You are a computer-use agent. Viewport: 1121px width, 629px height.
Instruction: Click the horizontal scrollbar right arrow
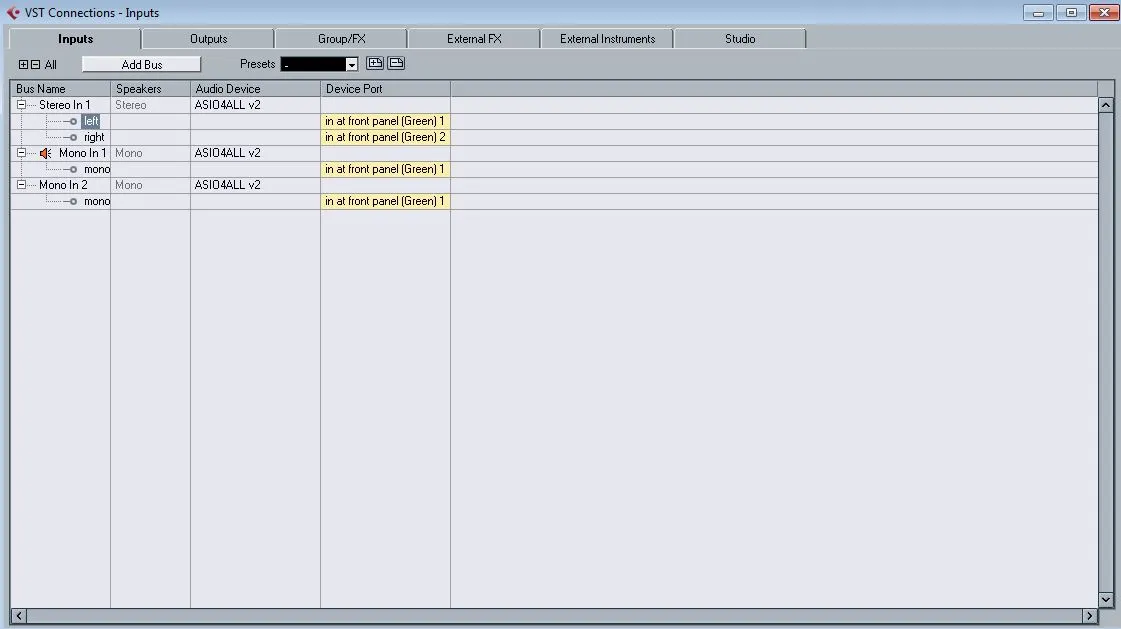[1090, 615]
